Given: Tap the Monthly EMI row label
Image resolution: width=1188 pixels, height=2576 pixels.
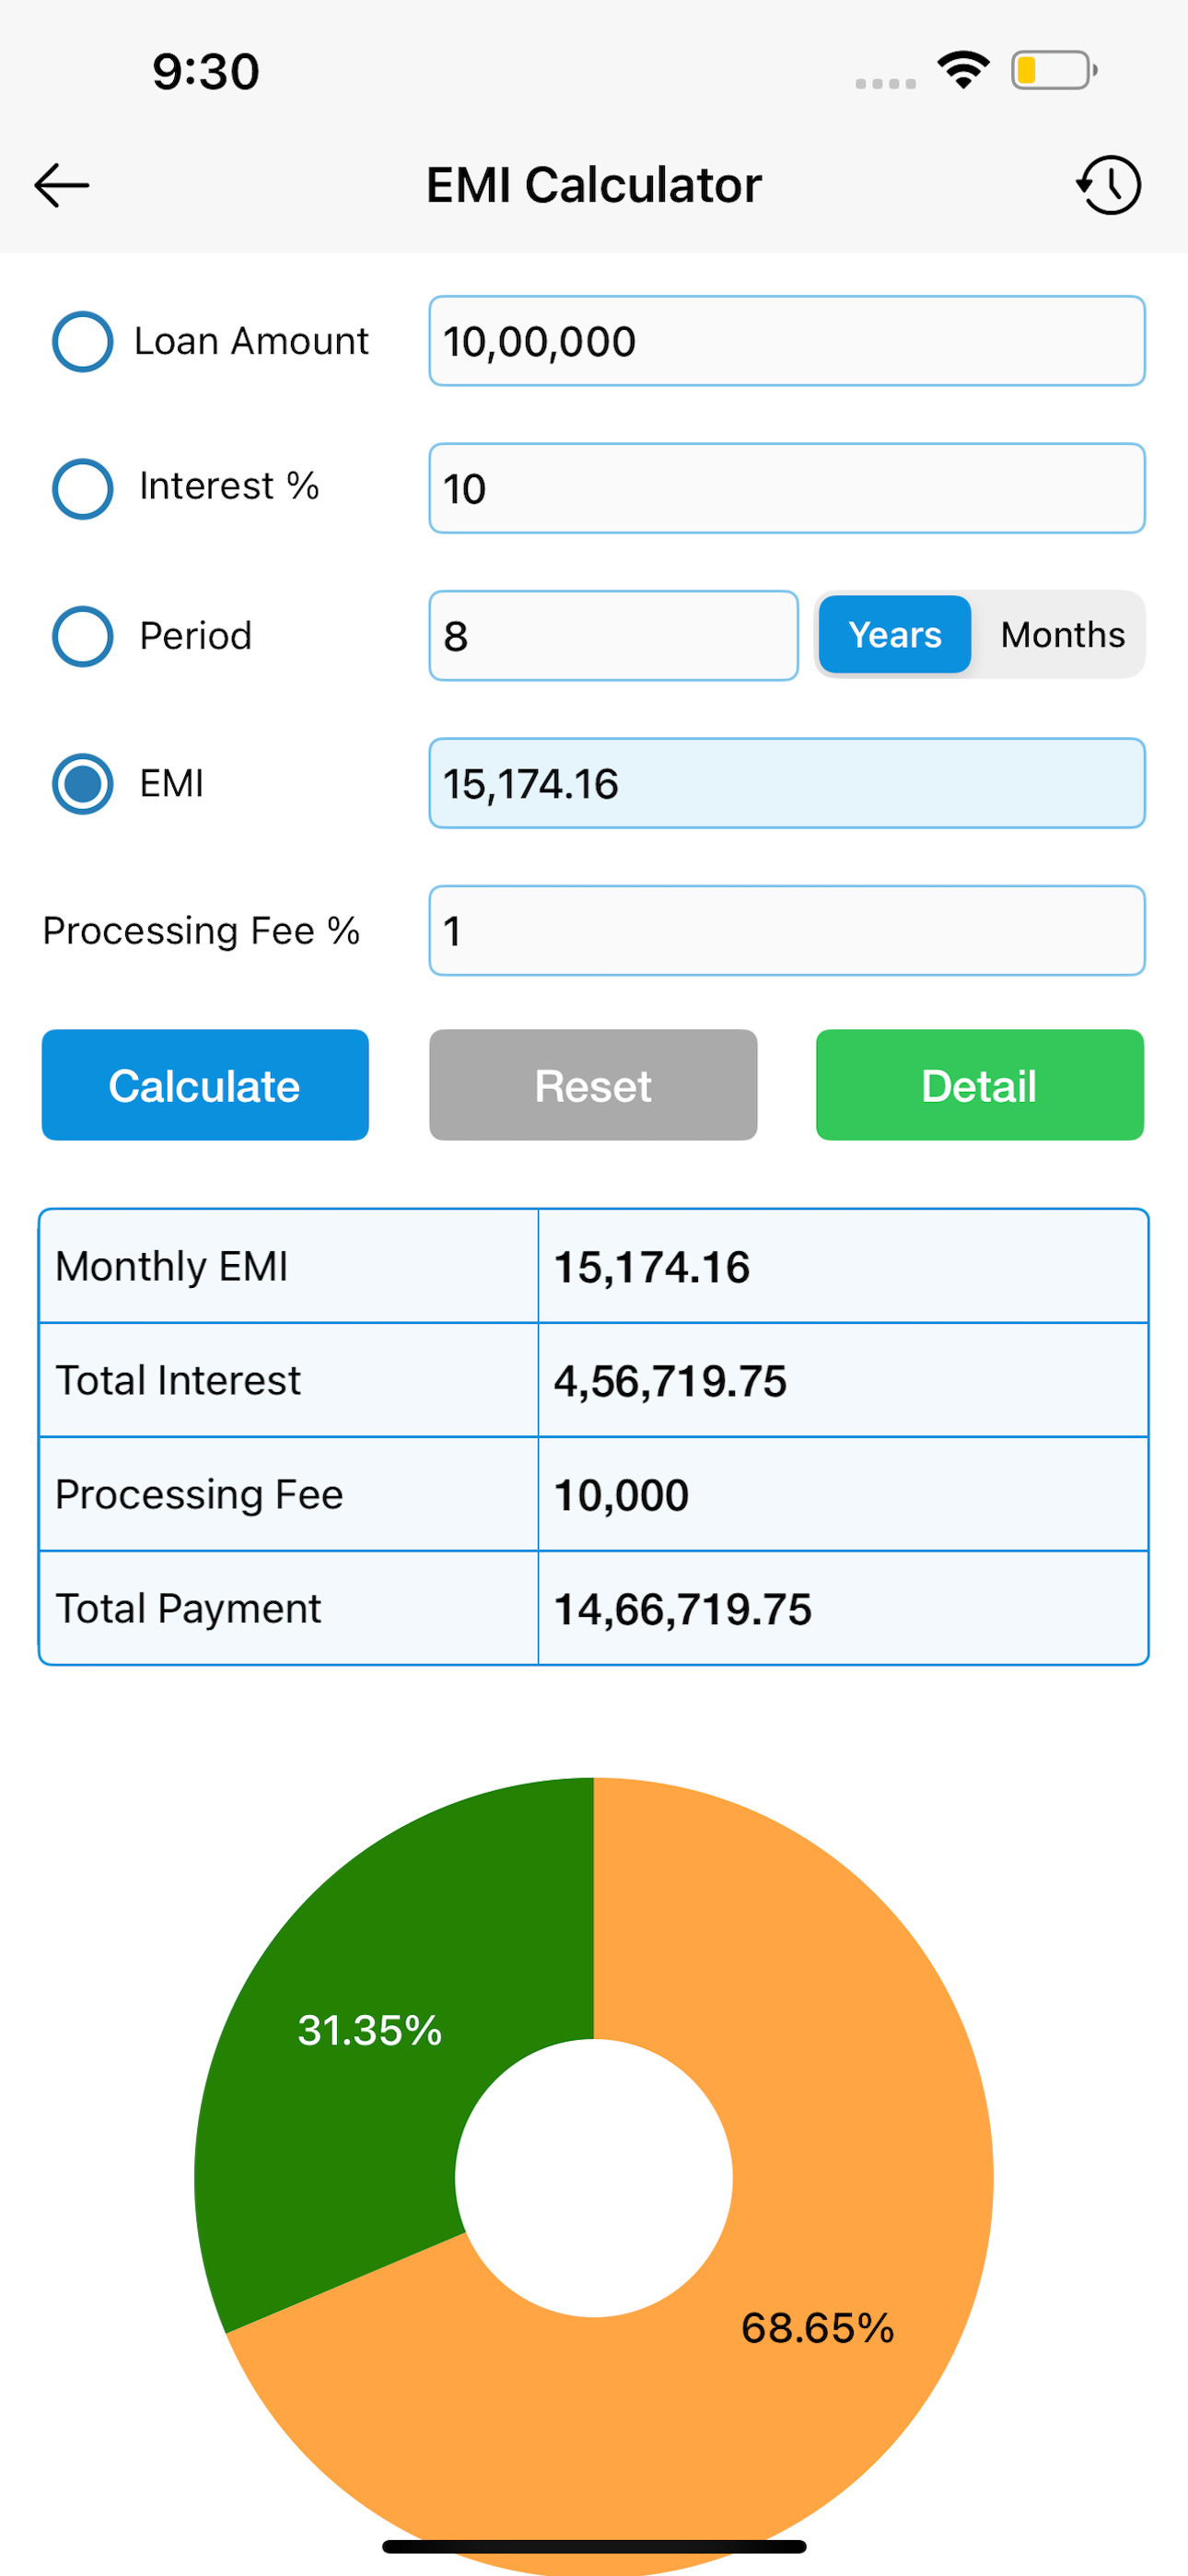Looking at the screenshot, I should (171, 1267).
